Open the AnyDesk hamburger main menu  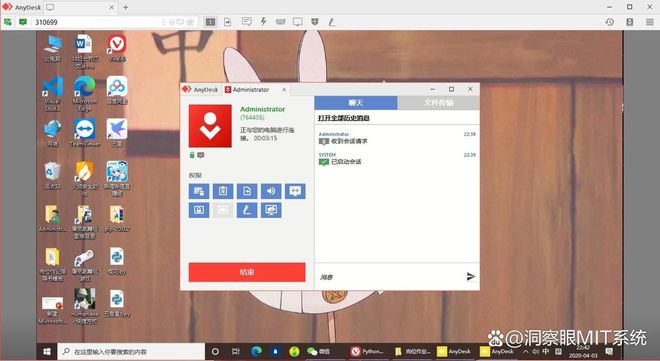[x=650, y=22]
